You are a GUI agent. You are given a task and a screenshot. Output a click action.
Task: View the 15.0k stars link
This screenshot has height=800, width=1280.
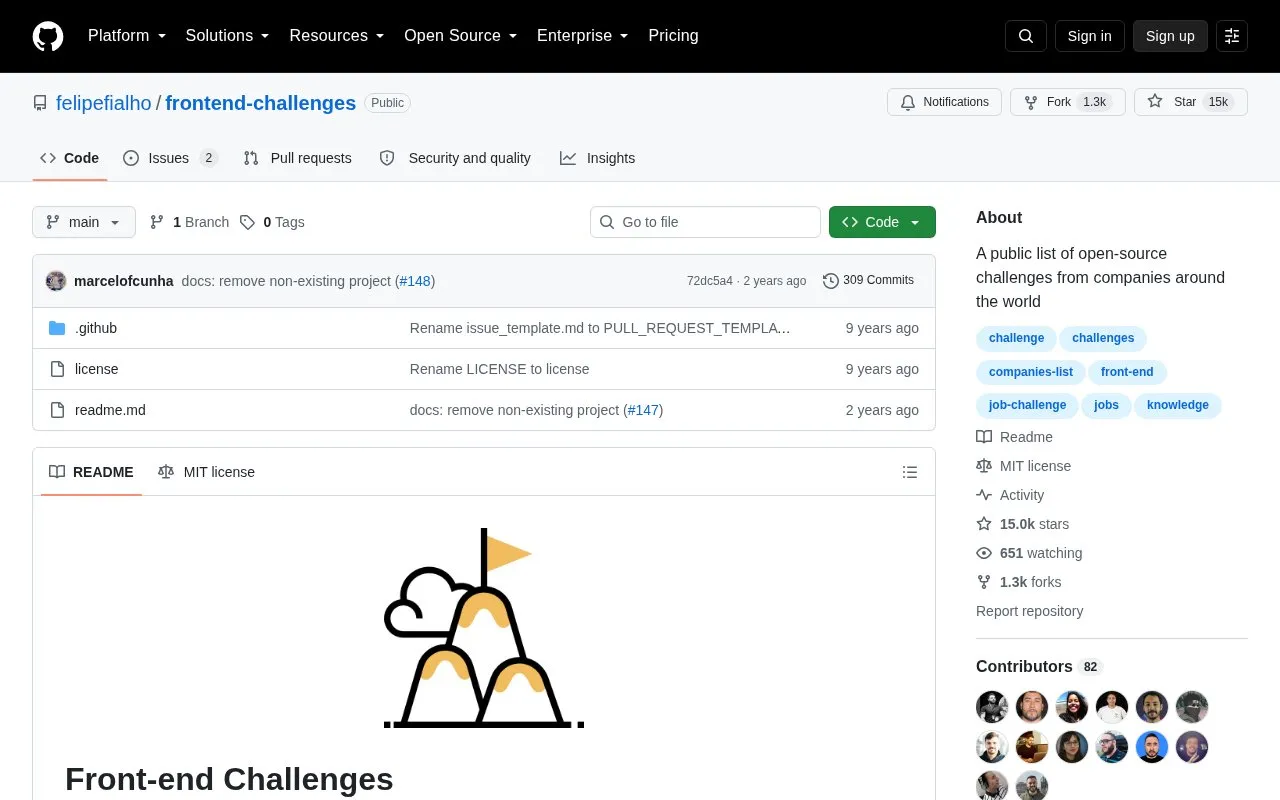pos(1023,524)
